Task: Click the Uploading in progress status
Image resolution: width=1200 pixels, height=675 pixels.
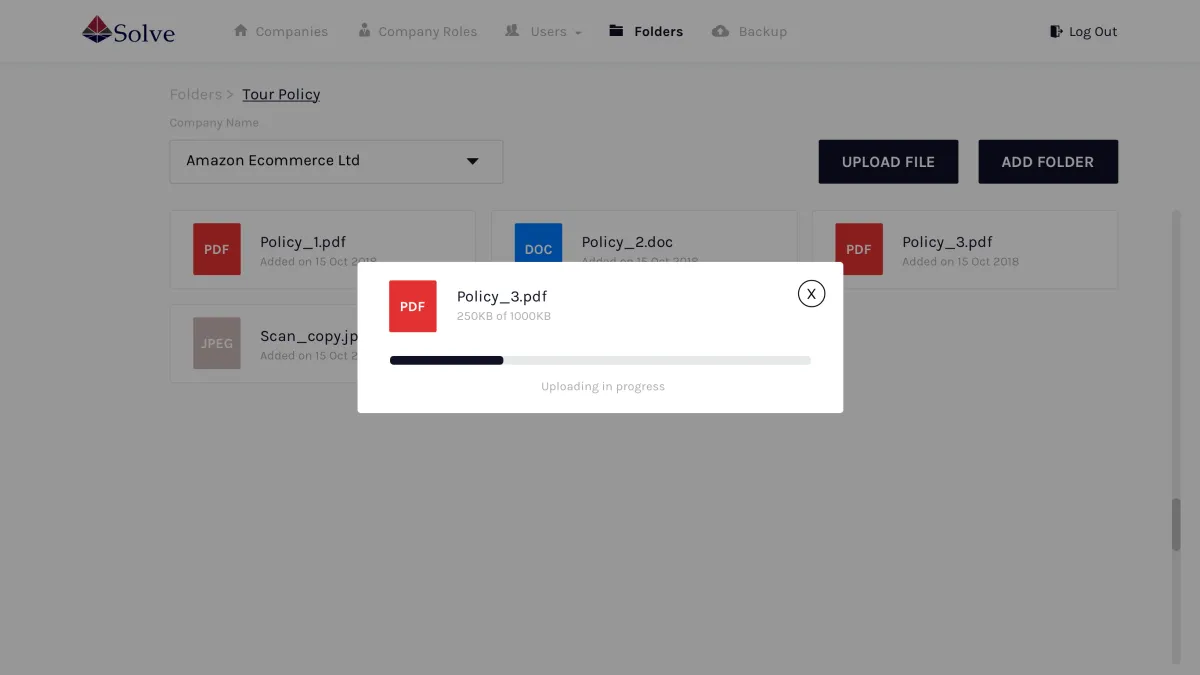Action: pos(603,386)
